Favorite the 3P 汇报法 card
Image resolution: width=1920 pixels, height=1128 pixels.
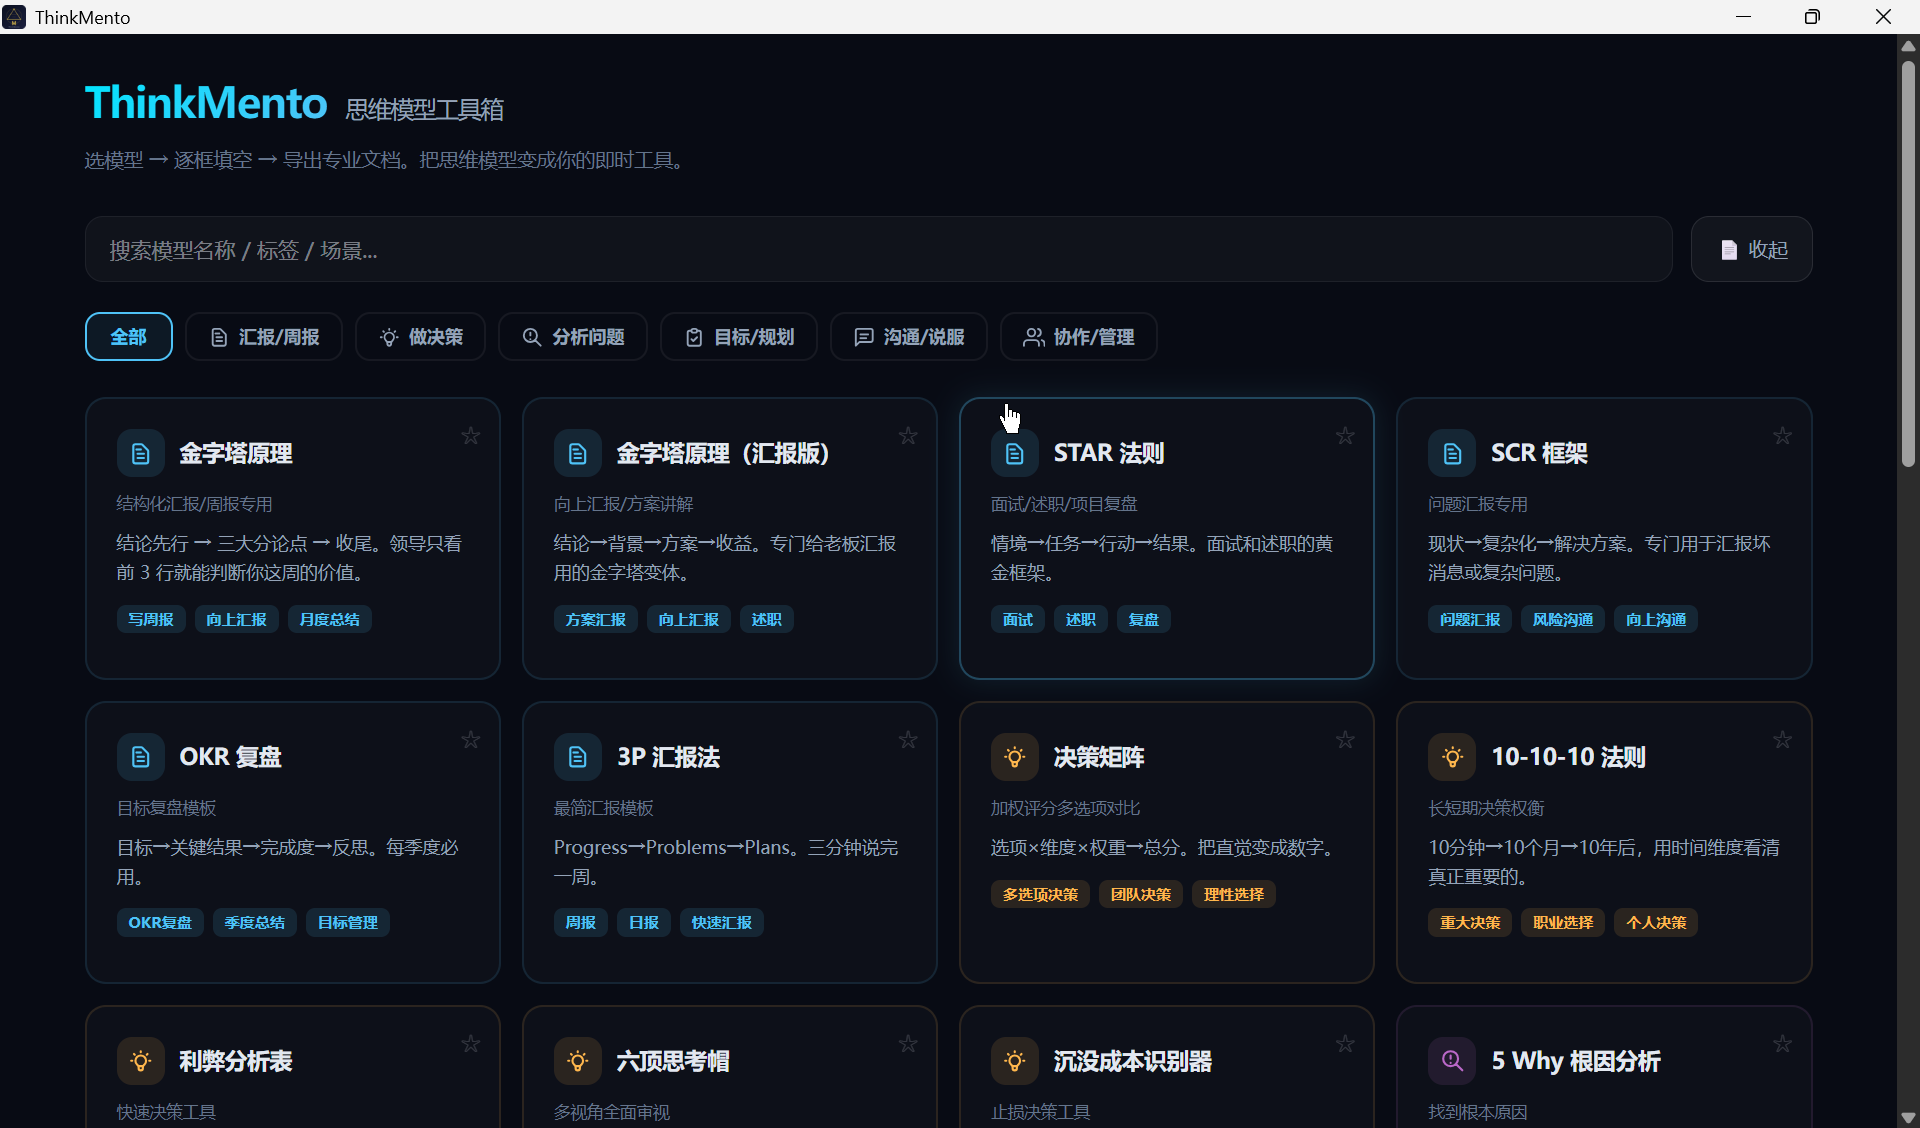[x=908, y=740]
